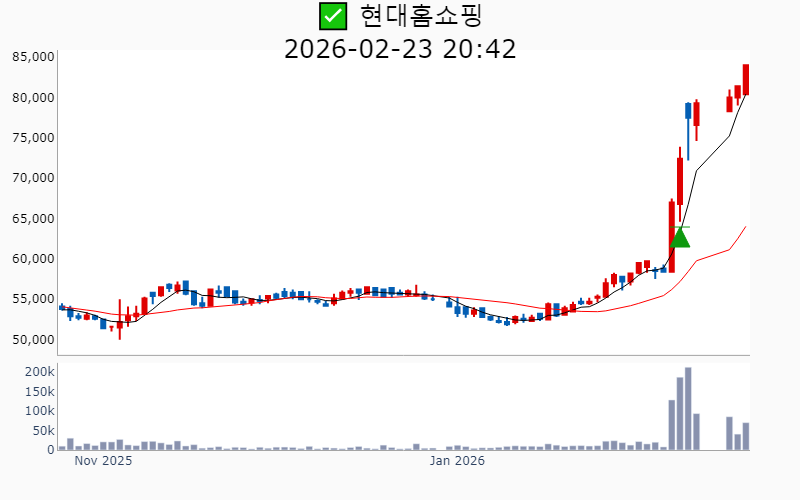Viewport: 800px width, 500px height.
Task: Click the 50,000 price axis label
Action: (x=32, y=339)
